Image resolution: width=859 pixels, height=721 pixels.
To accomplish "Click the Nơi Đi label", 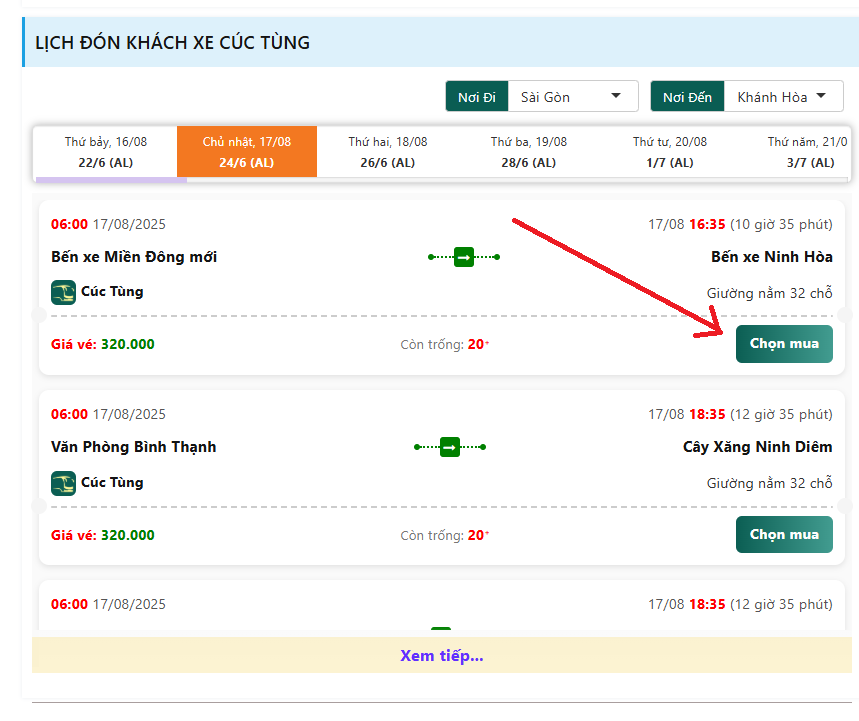I will coord(477,97).
